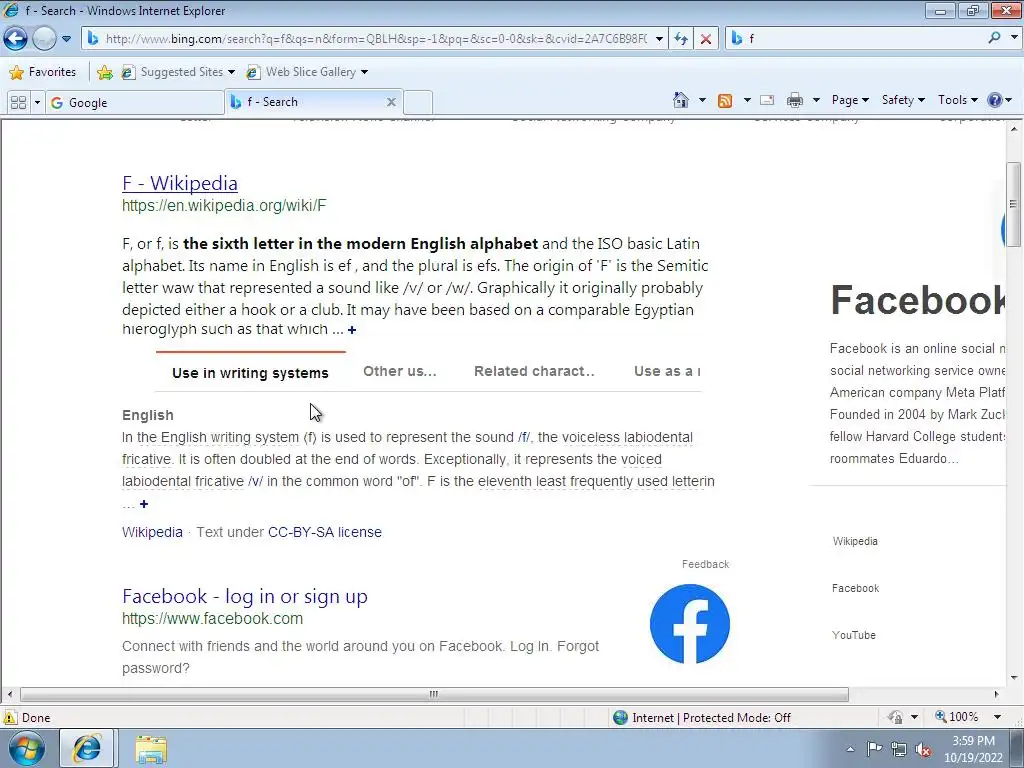1024x768 pixels.
Task: Click Facebook in the side panel
Action: click(856, 588)
